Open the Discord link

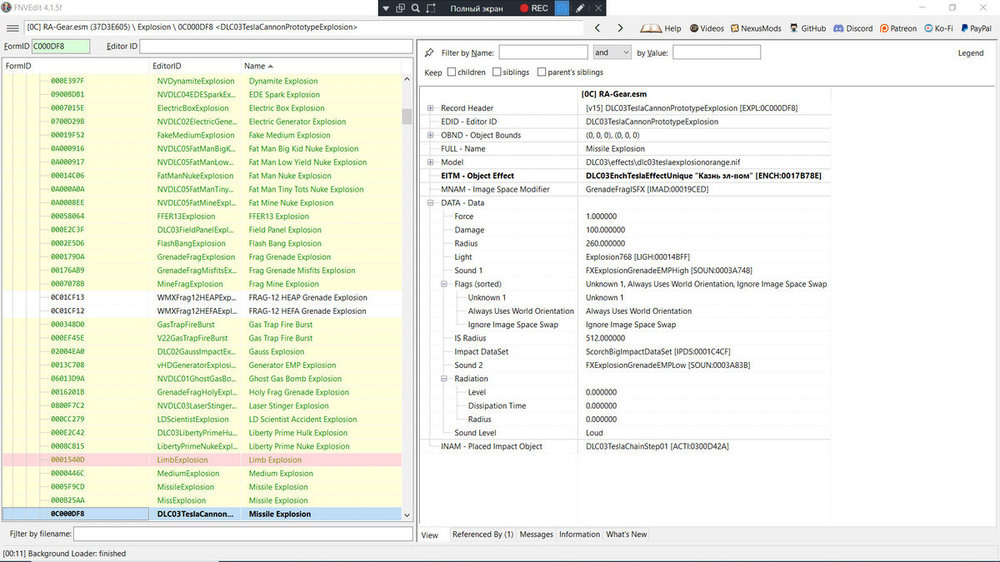click(x=853, y=28)
